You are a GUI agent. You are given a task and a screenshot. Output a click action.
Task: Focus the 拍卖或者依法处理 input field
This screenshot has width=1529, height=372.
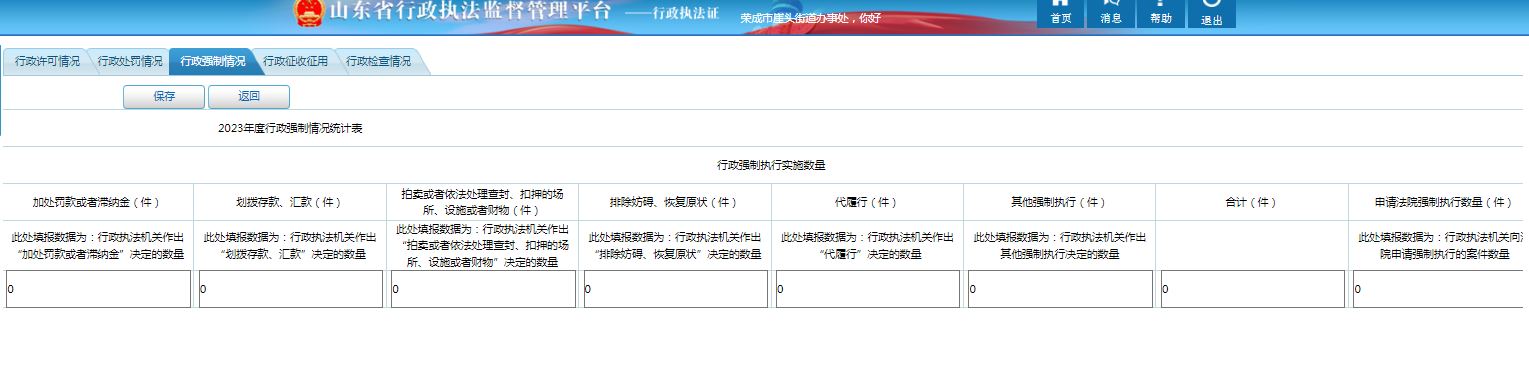tap(483, 289)
